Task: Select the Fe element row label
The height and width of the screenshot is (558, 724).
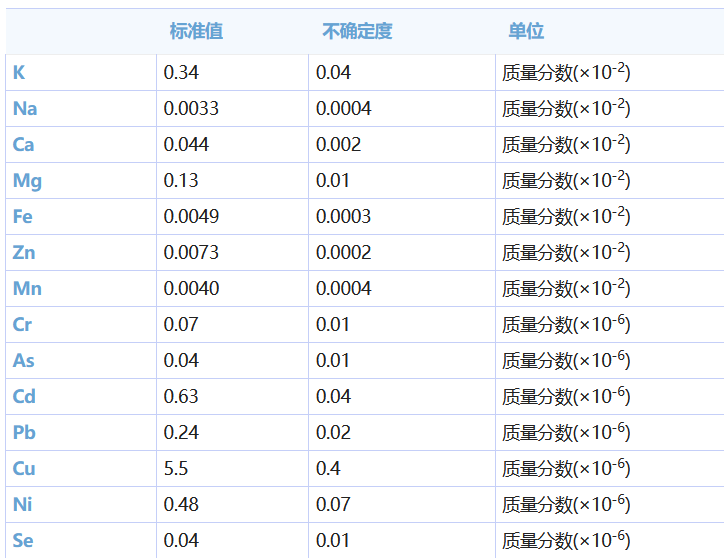Action: click(23, 217)
